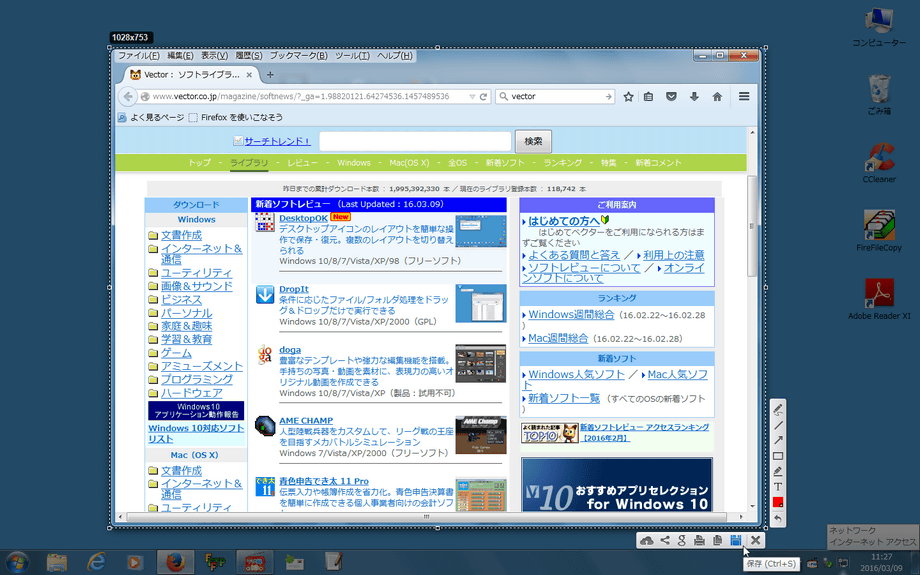Screen dimensions: 920x575
Task: Open the ファイル(F) menu
Action: tap(138, 56)
